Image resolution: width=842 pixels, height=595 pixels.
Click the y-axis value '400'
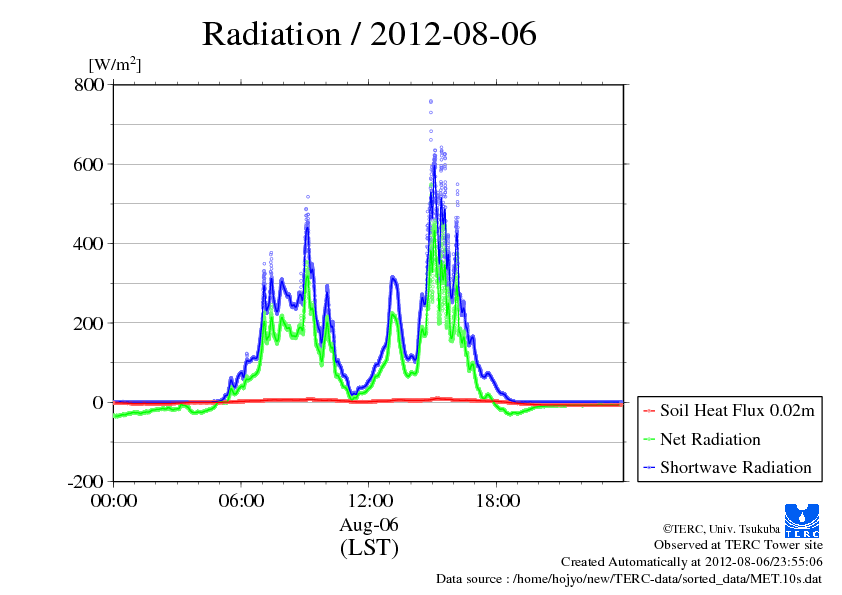click(x=88, y=244)
